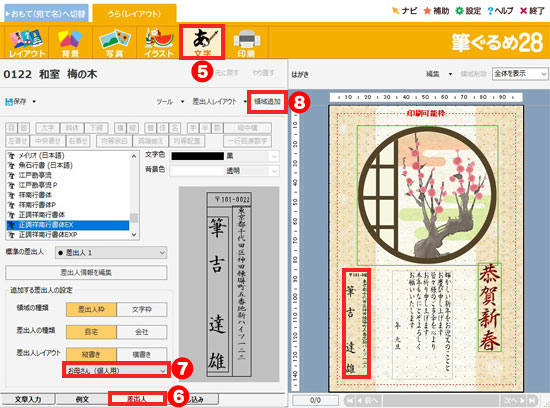Viewport: 550px width, 408px height.
Task: Open 標準の差出人 dropdown
Action: point(111,253)
